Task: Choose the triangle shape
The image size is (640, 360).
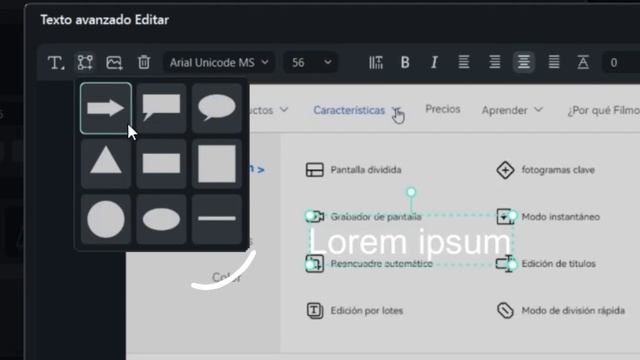Action: point(106,164)
